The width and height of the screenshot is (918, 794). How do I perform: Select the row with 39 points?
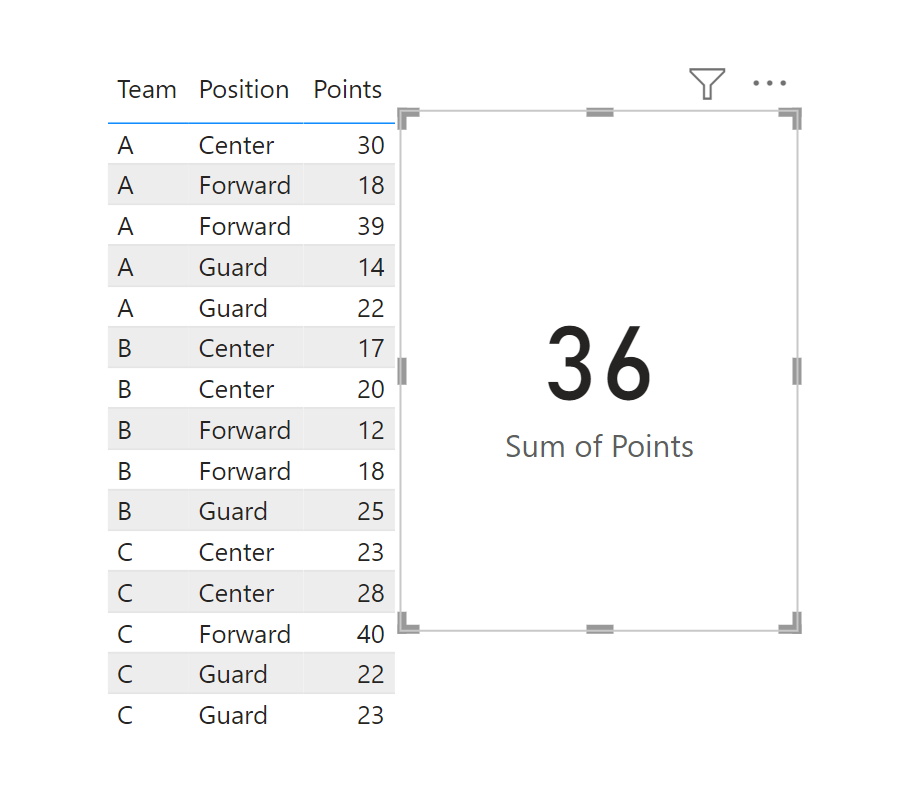point(251,226)
